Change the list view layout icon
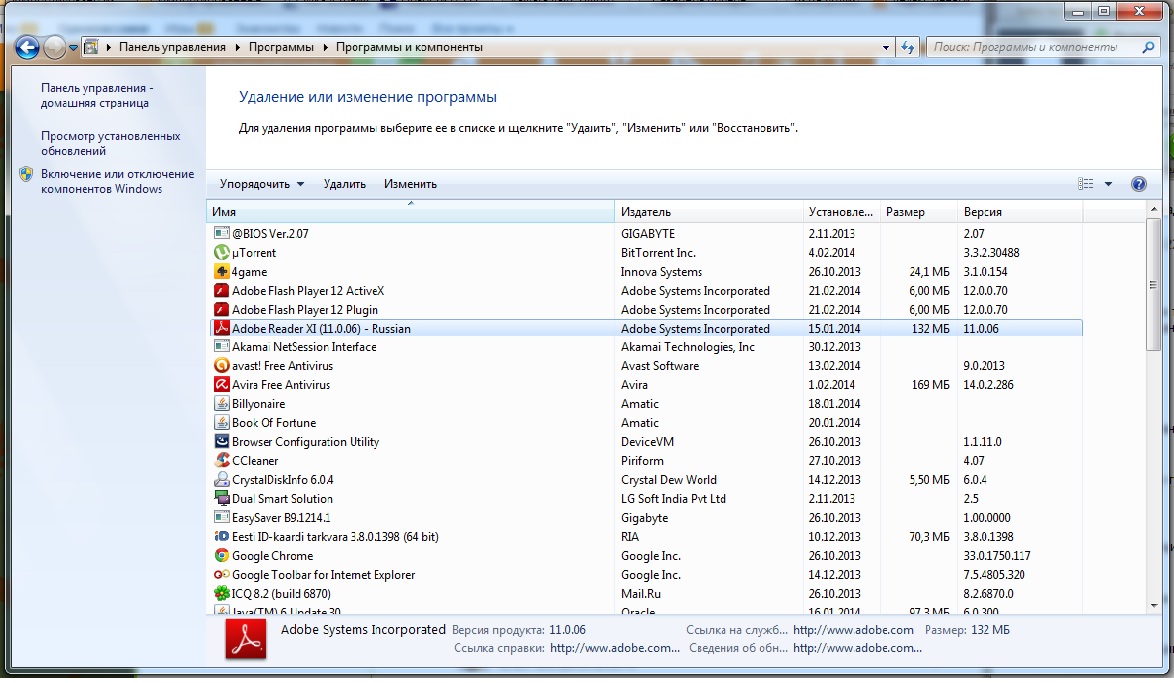 (1085, 184)
